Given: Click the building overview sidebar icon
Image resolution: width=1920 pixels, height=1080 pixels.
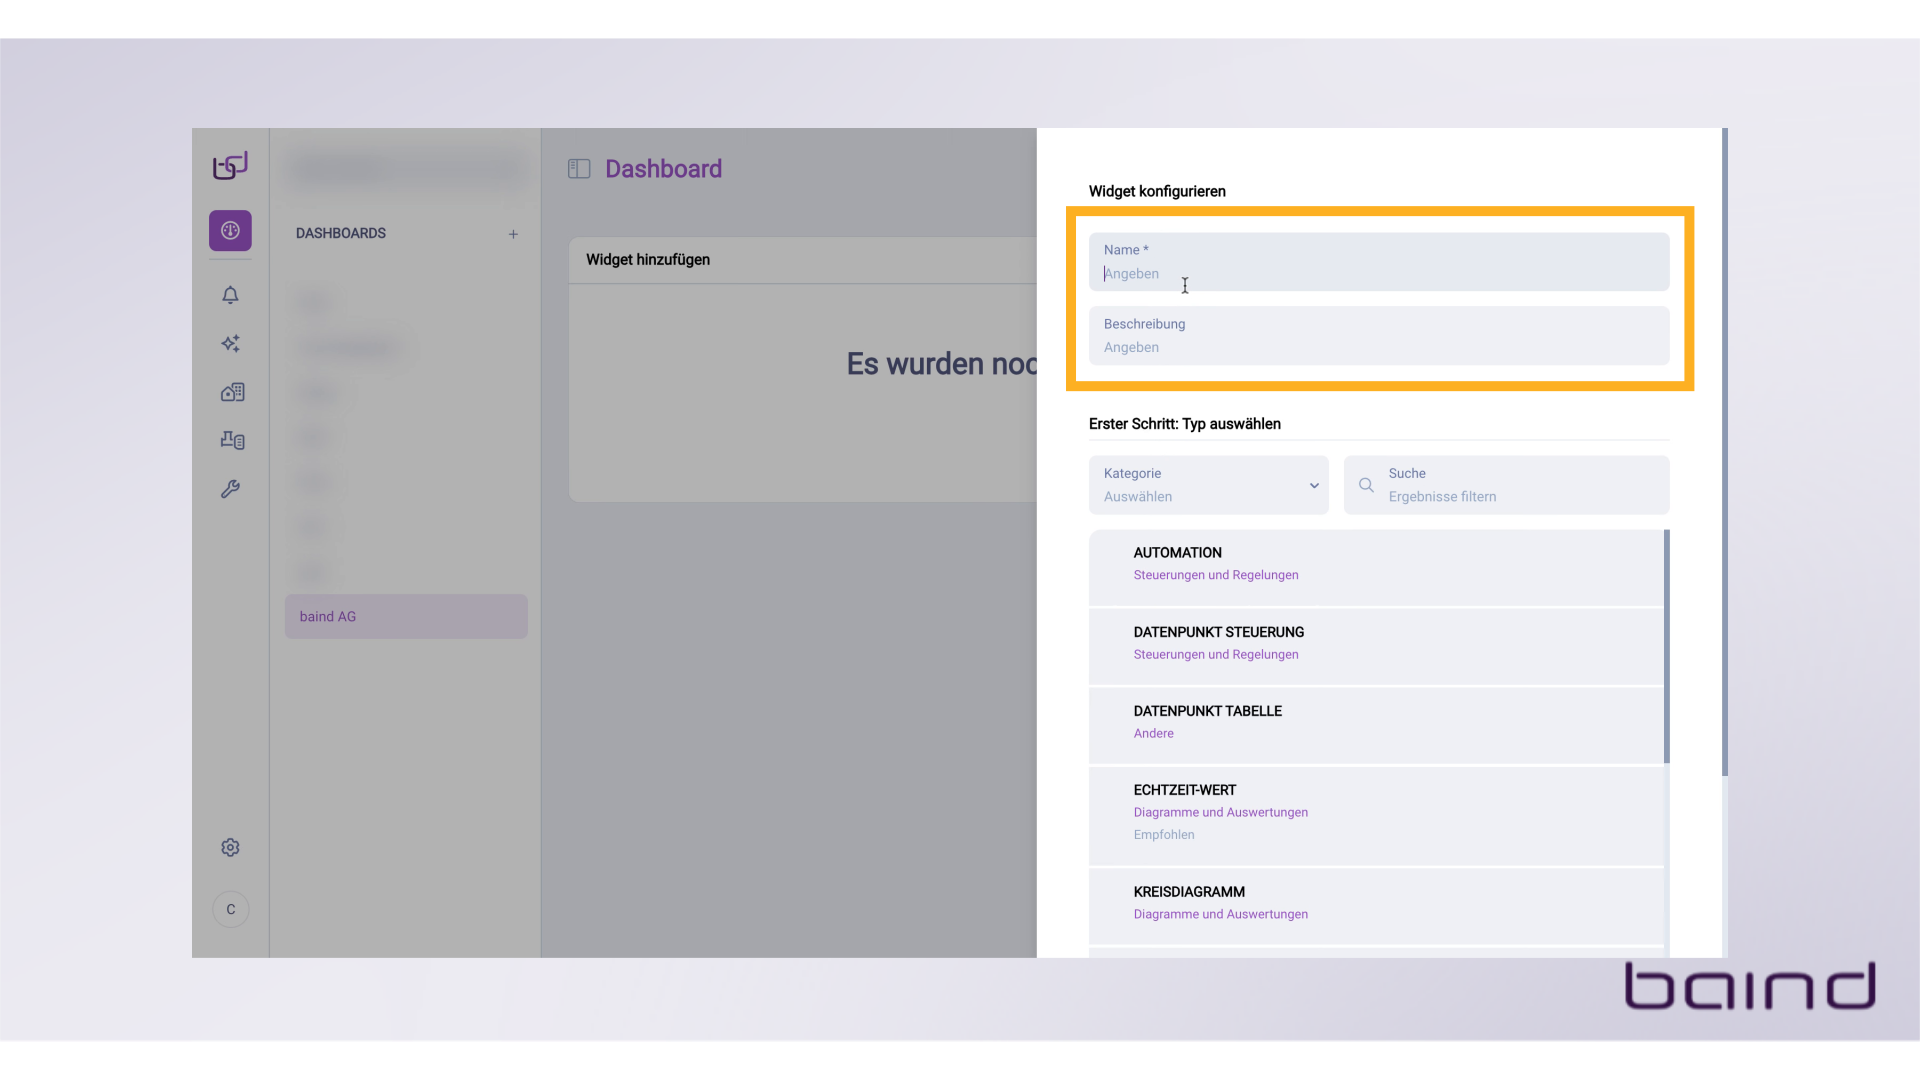Looking at the screenshot, I should point(231,392).
